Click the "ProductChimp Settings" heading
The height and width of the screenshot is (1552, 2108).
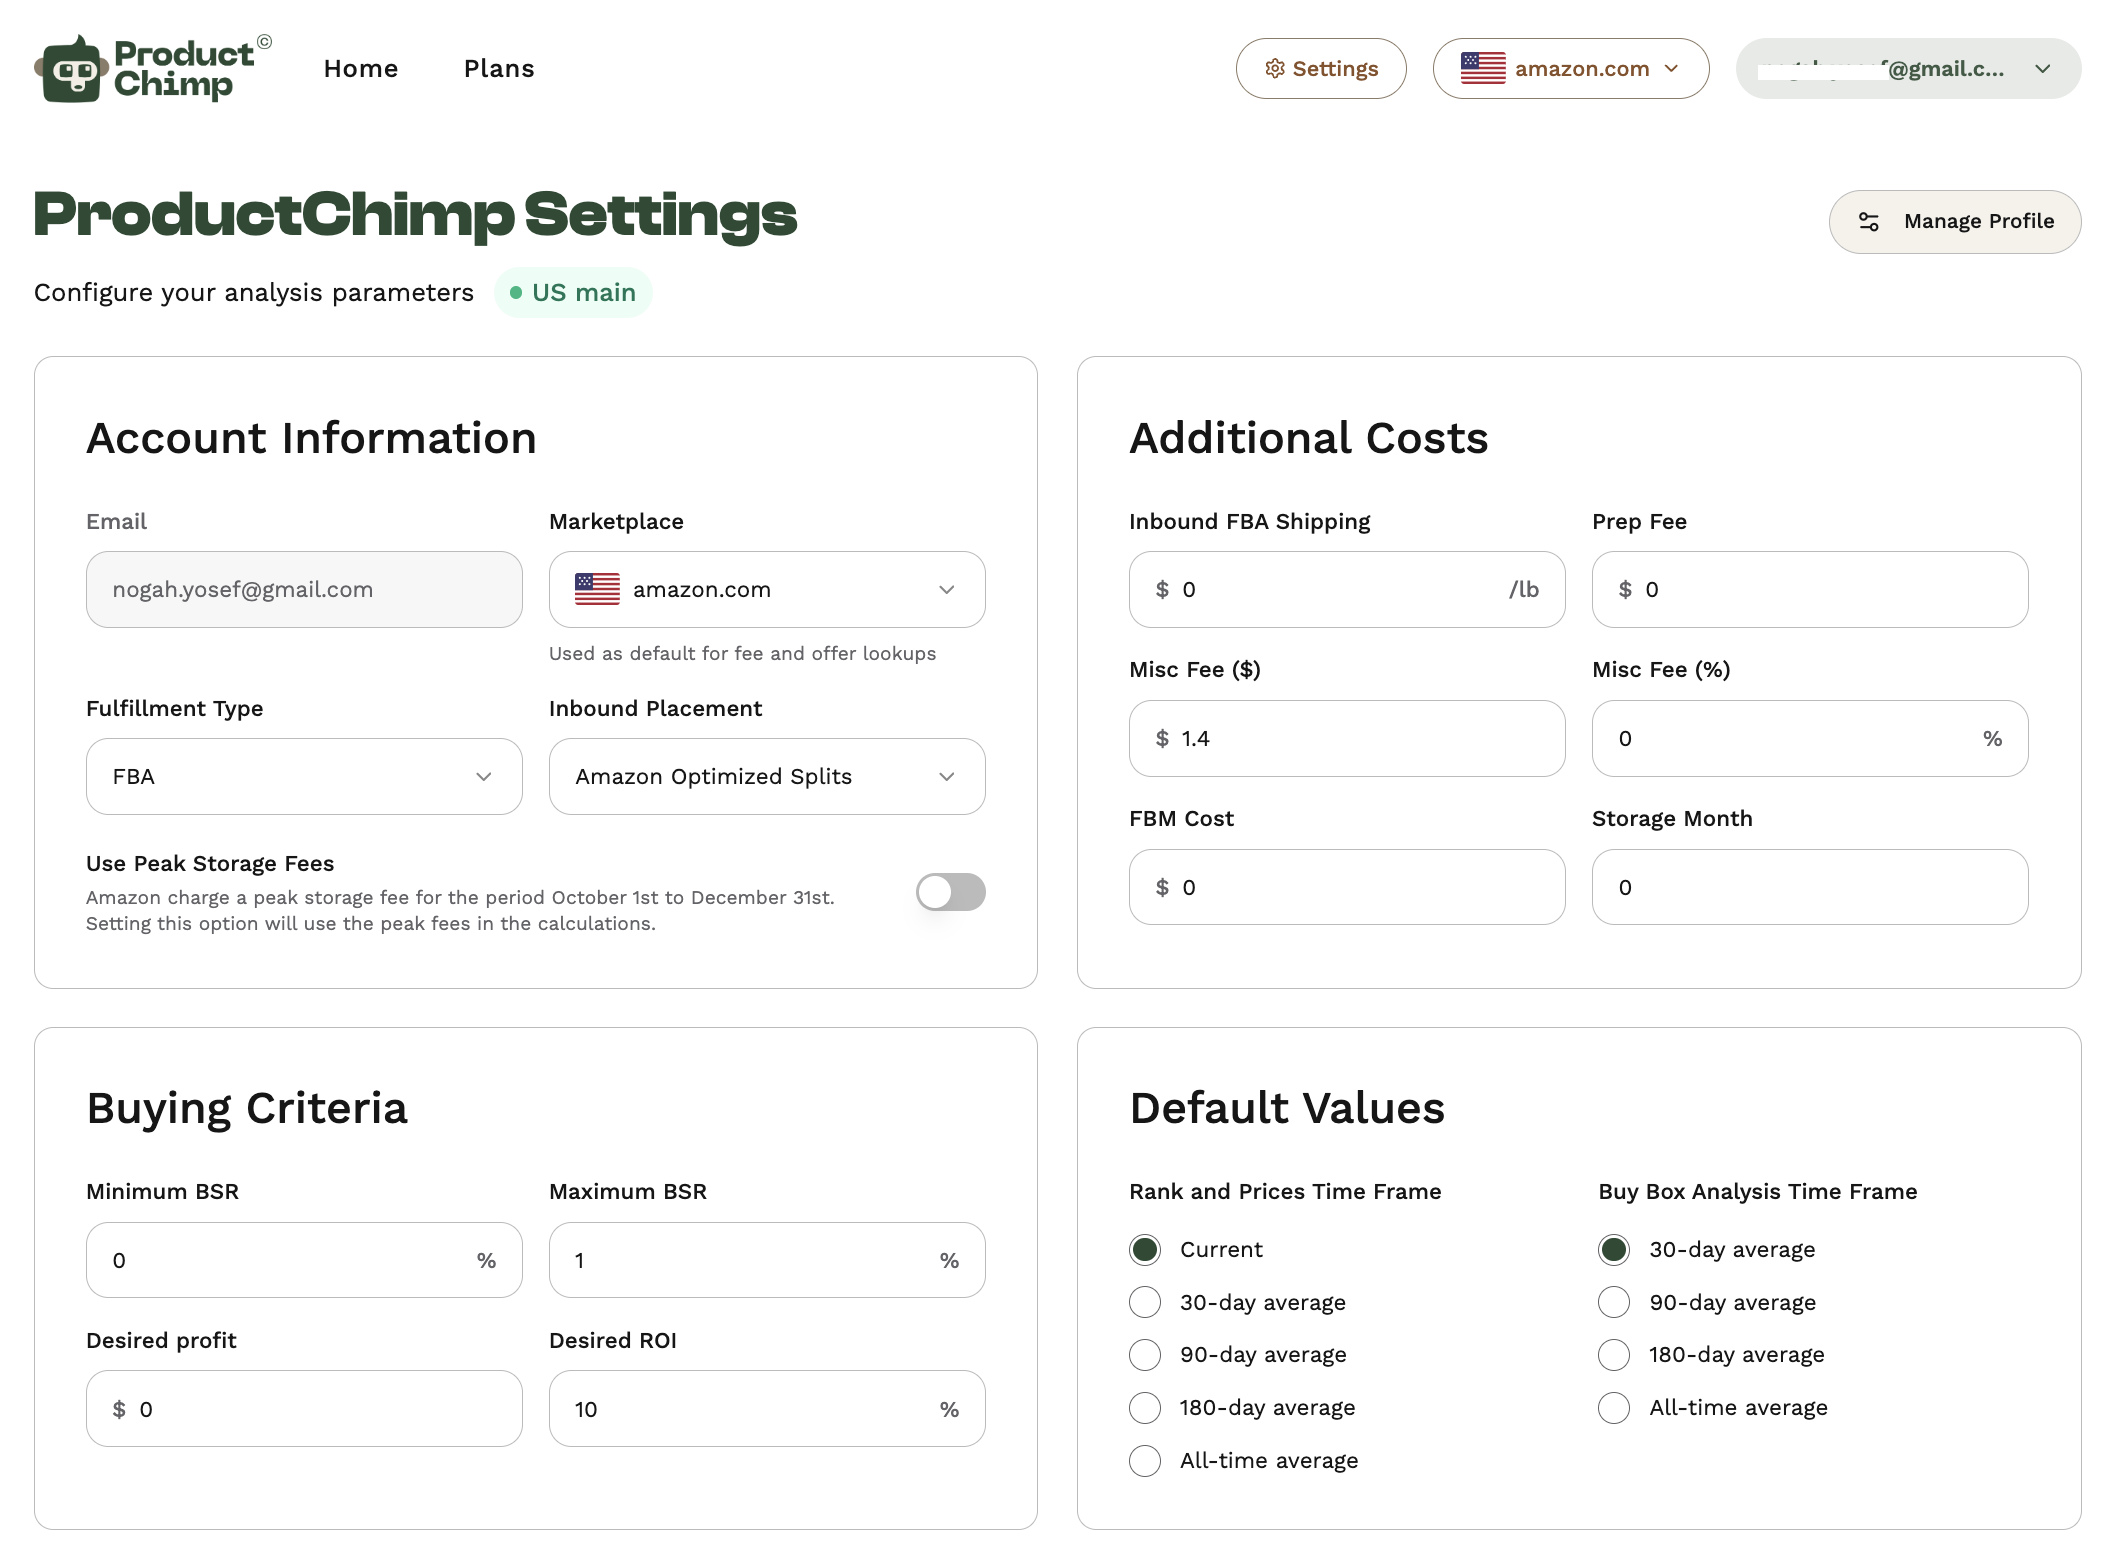click(416, 215)
